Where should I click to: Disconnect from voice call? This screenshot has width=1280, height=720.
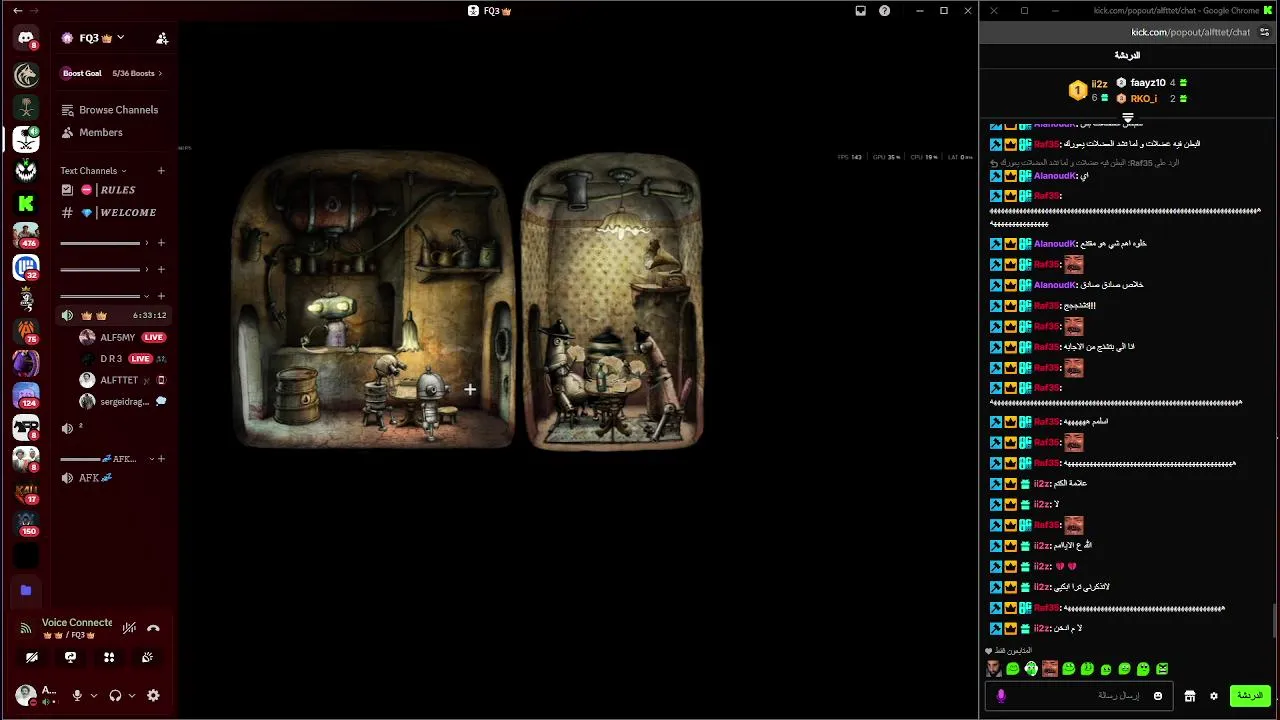pyautogui.click(x=153, y=628)
